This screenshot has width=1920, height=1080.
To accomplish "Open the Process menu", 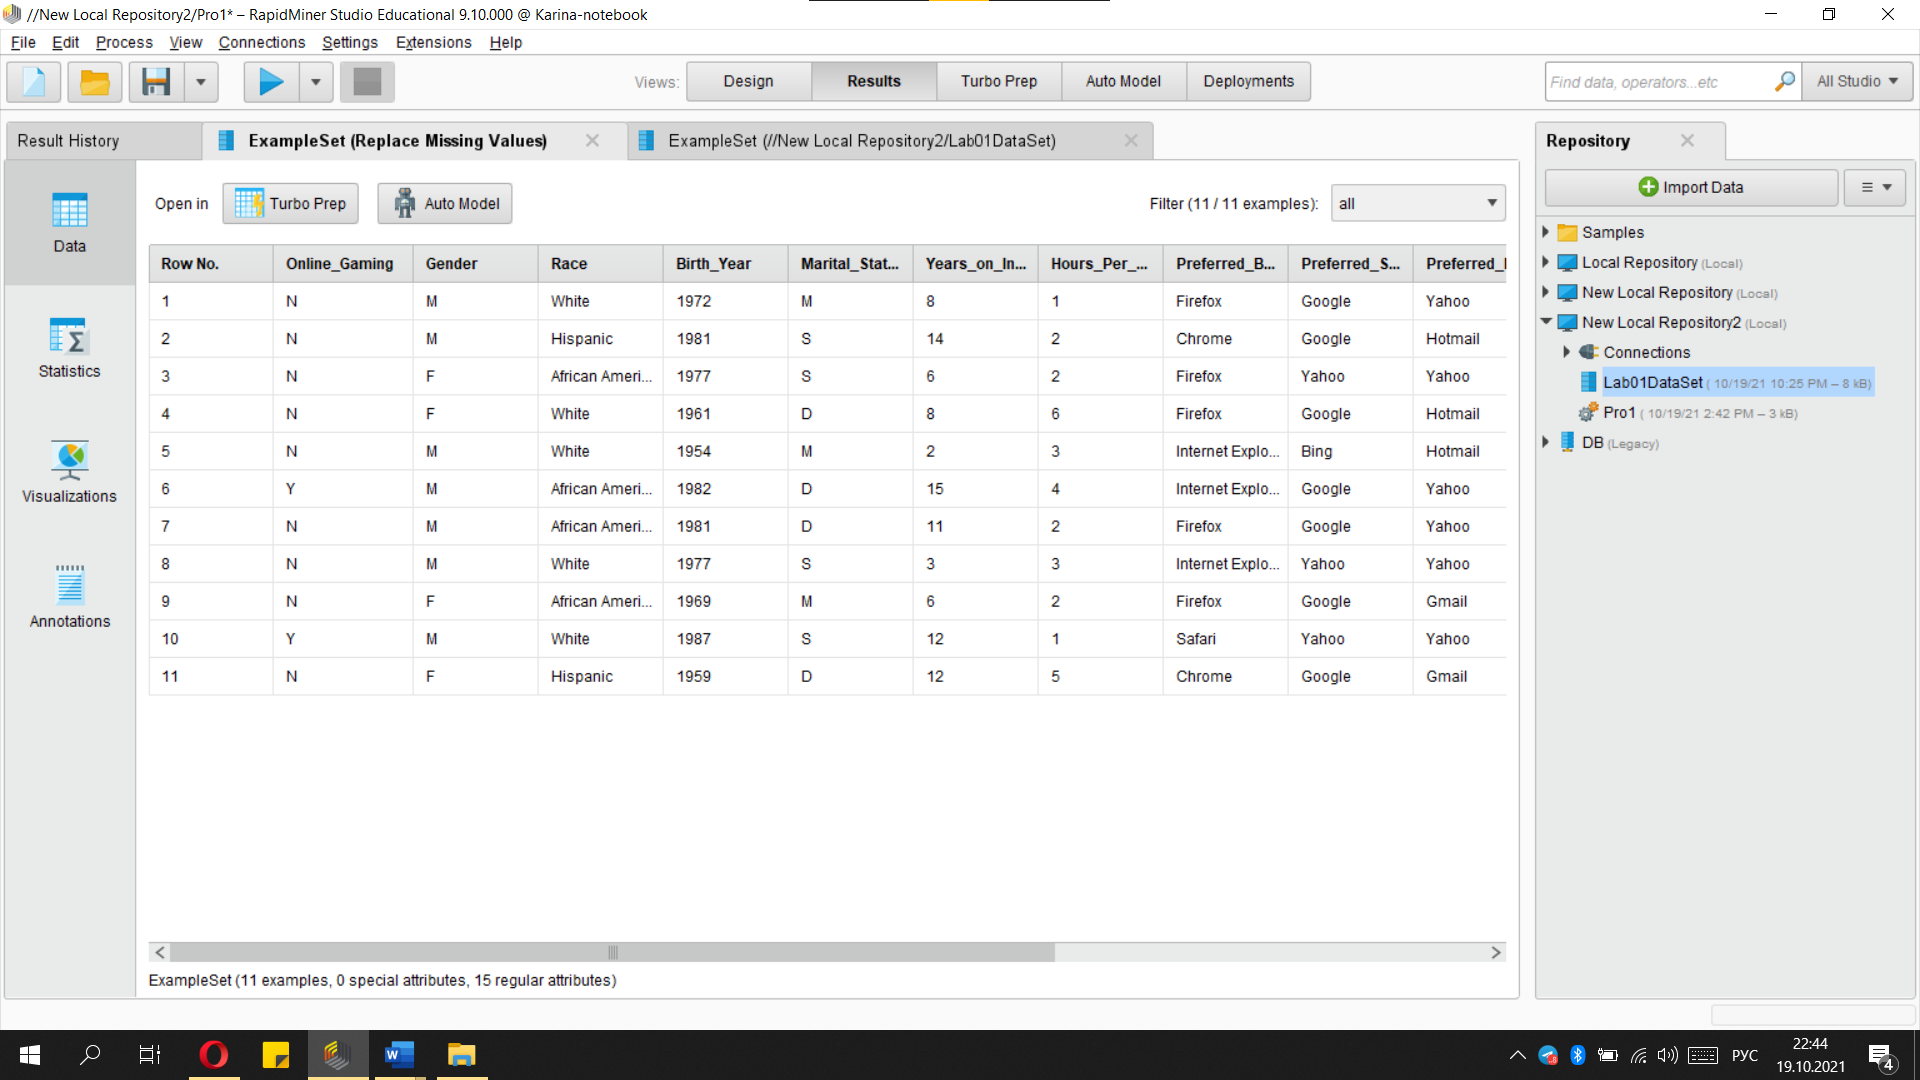I will pos(124,42).
